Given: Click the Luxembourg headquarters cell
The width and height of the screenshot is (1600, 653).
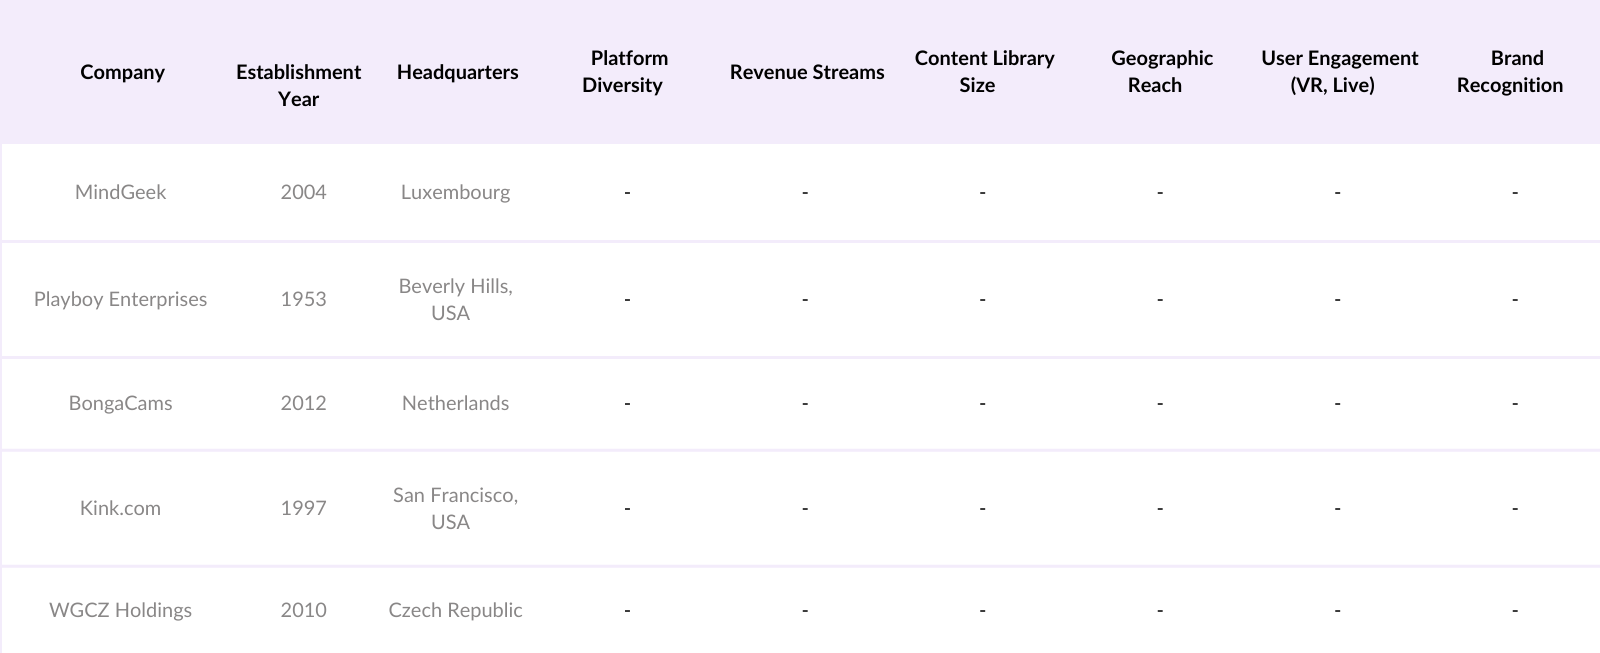Looking at the screenshot, I should (x=455, y=192).
